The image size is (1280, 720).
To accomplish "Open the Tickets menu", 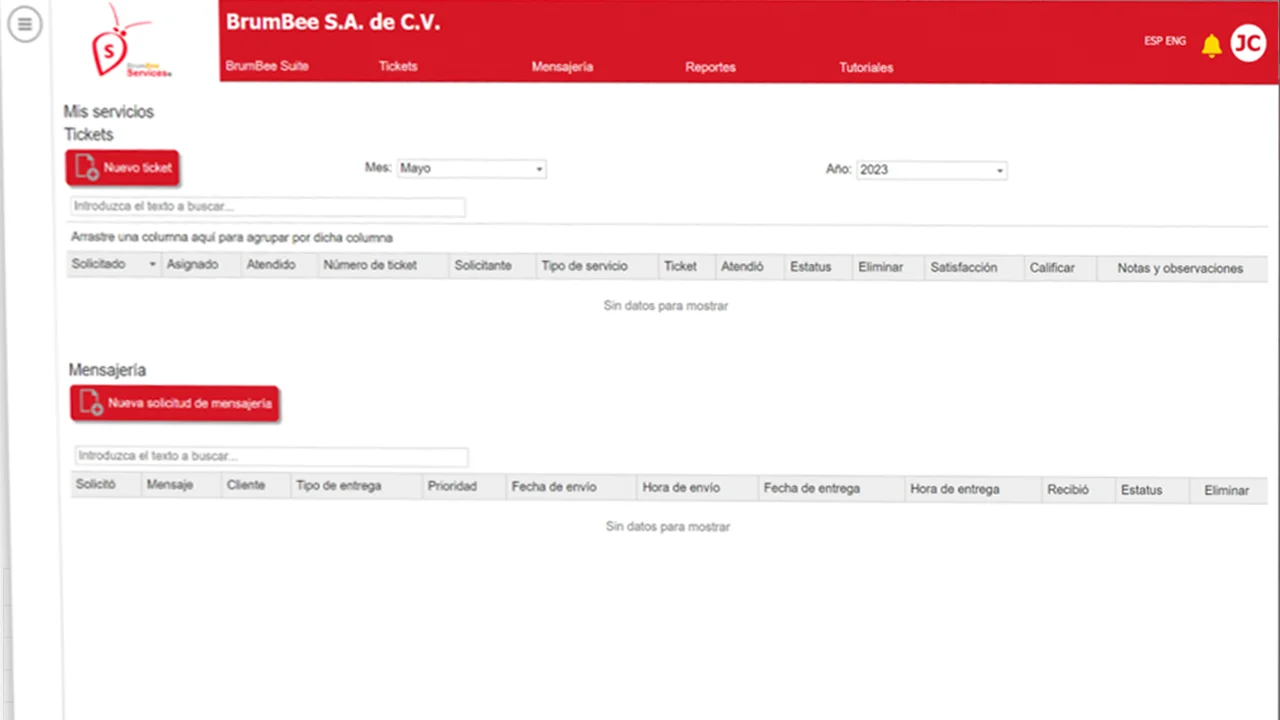I will (x=398, y=66).
